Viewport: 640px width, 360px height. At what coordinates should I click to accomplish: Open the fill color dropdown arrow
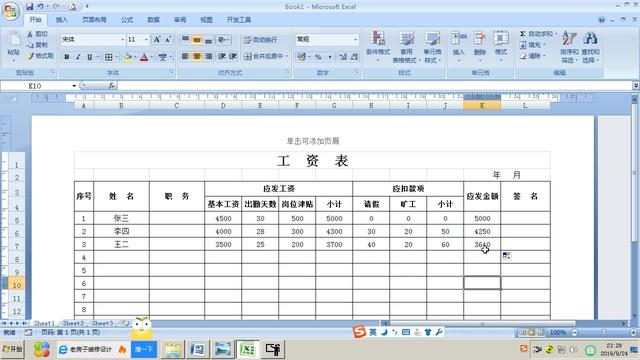pos(135,57)
